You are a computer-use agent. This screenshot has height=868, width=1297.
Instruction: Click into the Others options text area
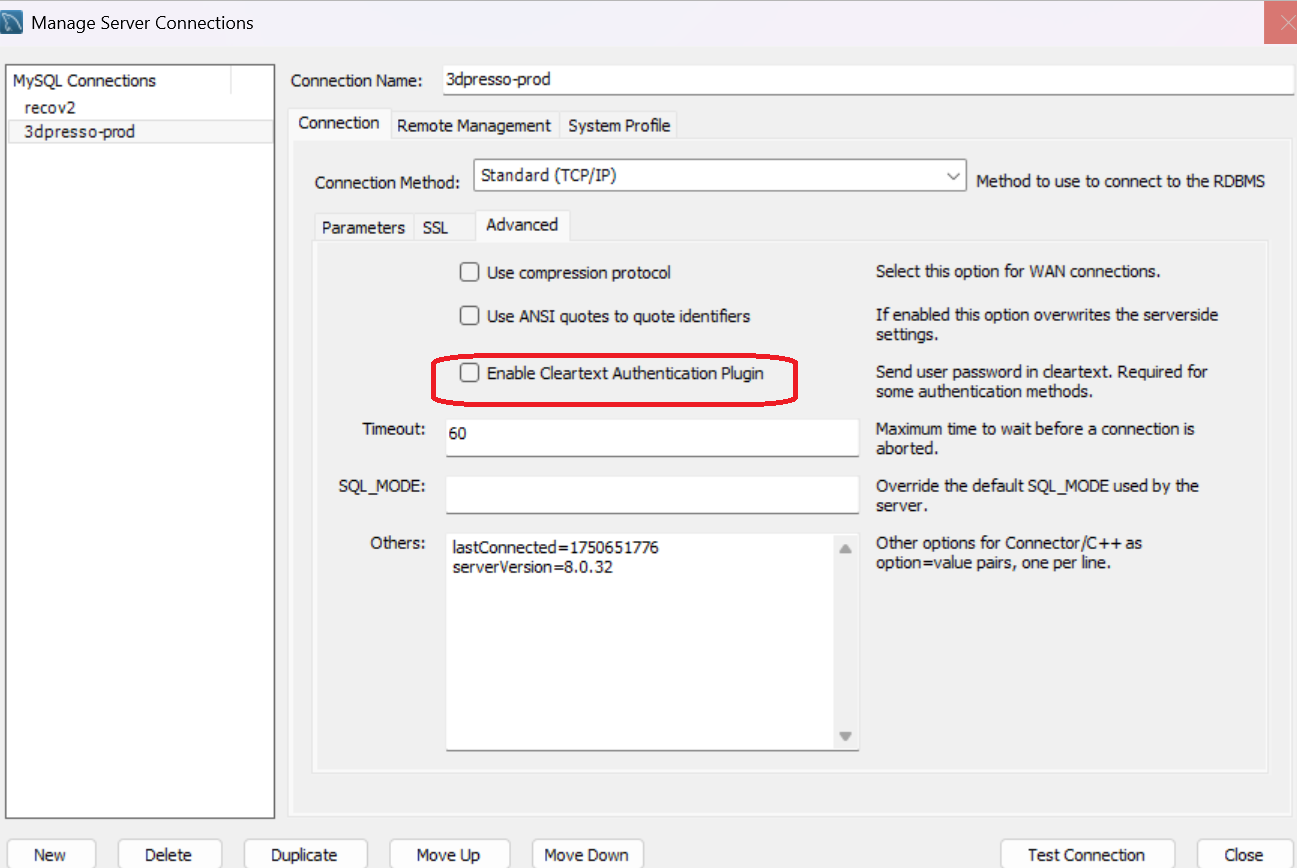(x=640, y=641)
